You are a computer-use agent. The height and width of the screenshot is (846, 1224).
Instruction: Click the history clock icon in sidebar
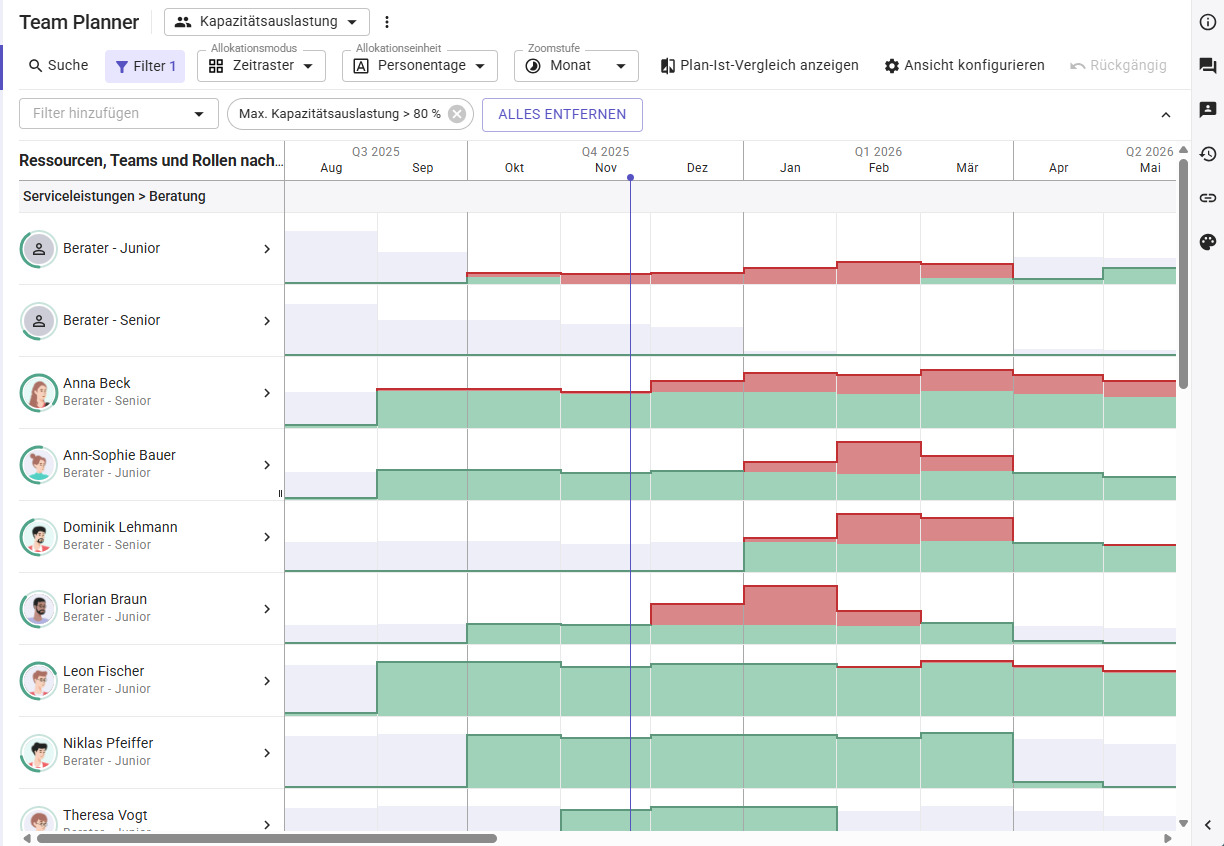click(x=1207, y=154)
